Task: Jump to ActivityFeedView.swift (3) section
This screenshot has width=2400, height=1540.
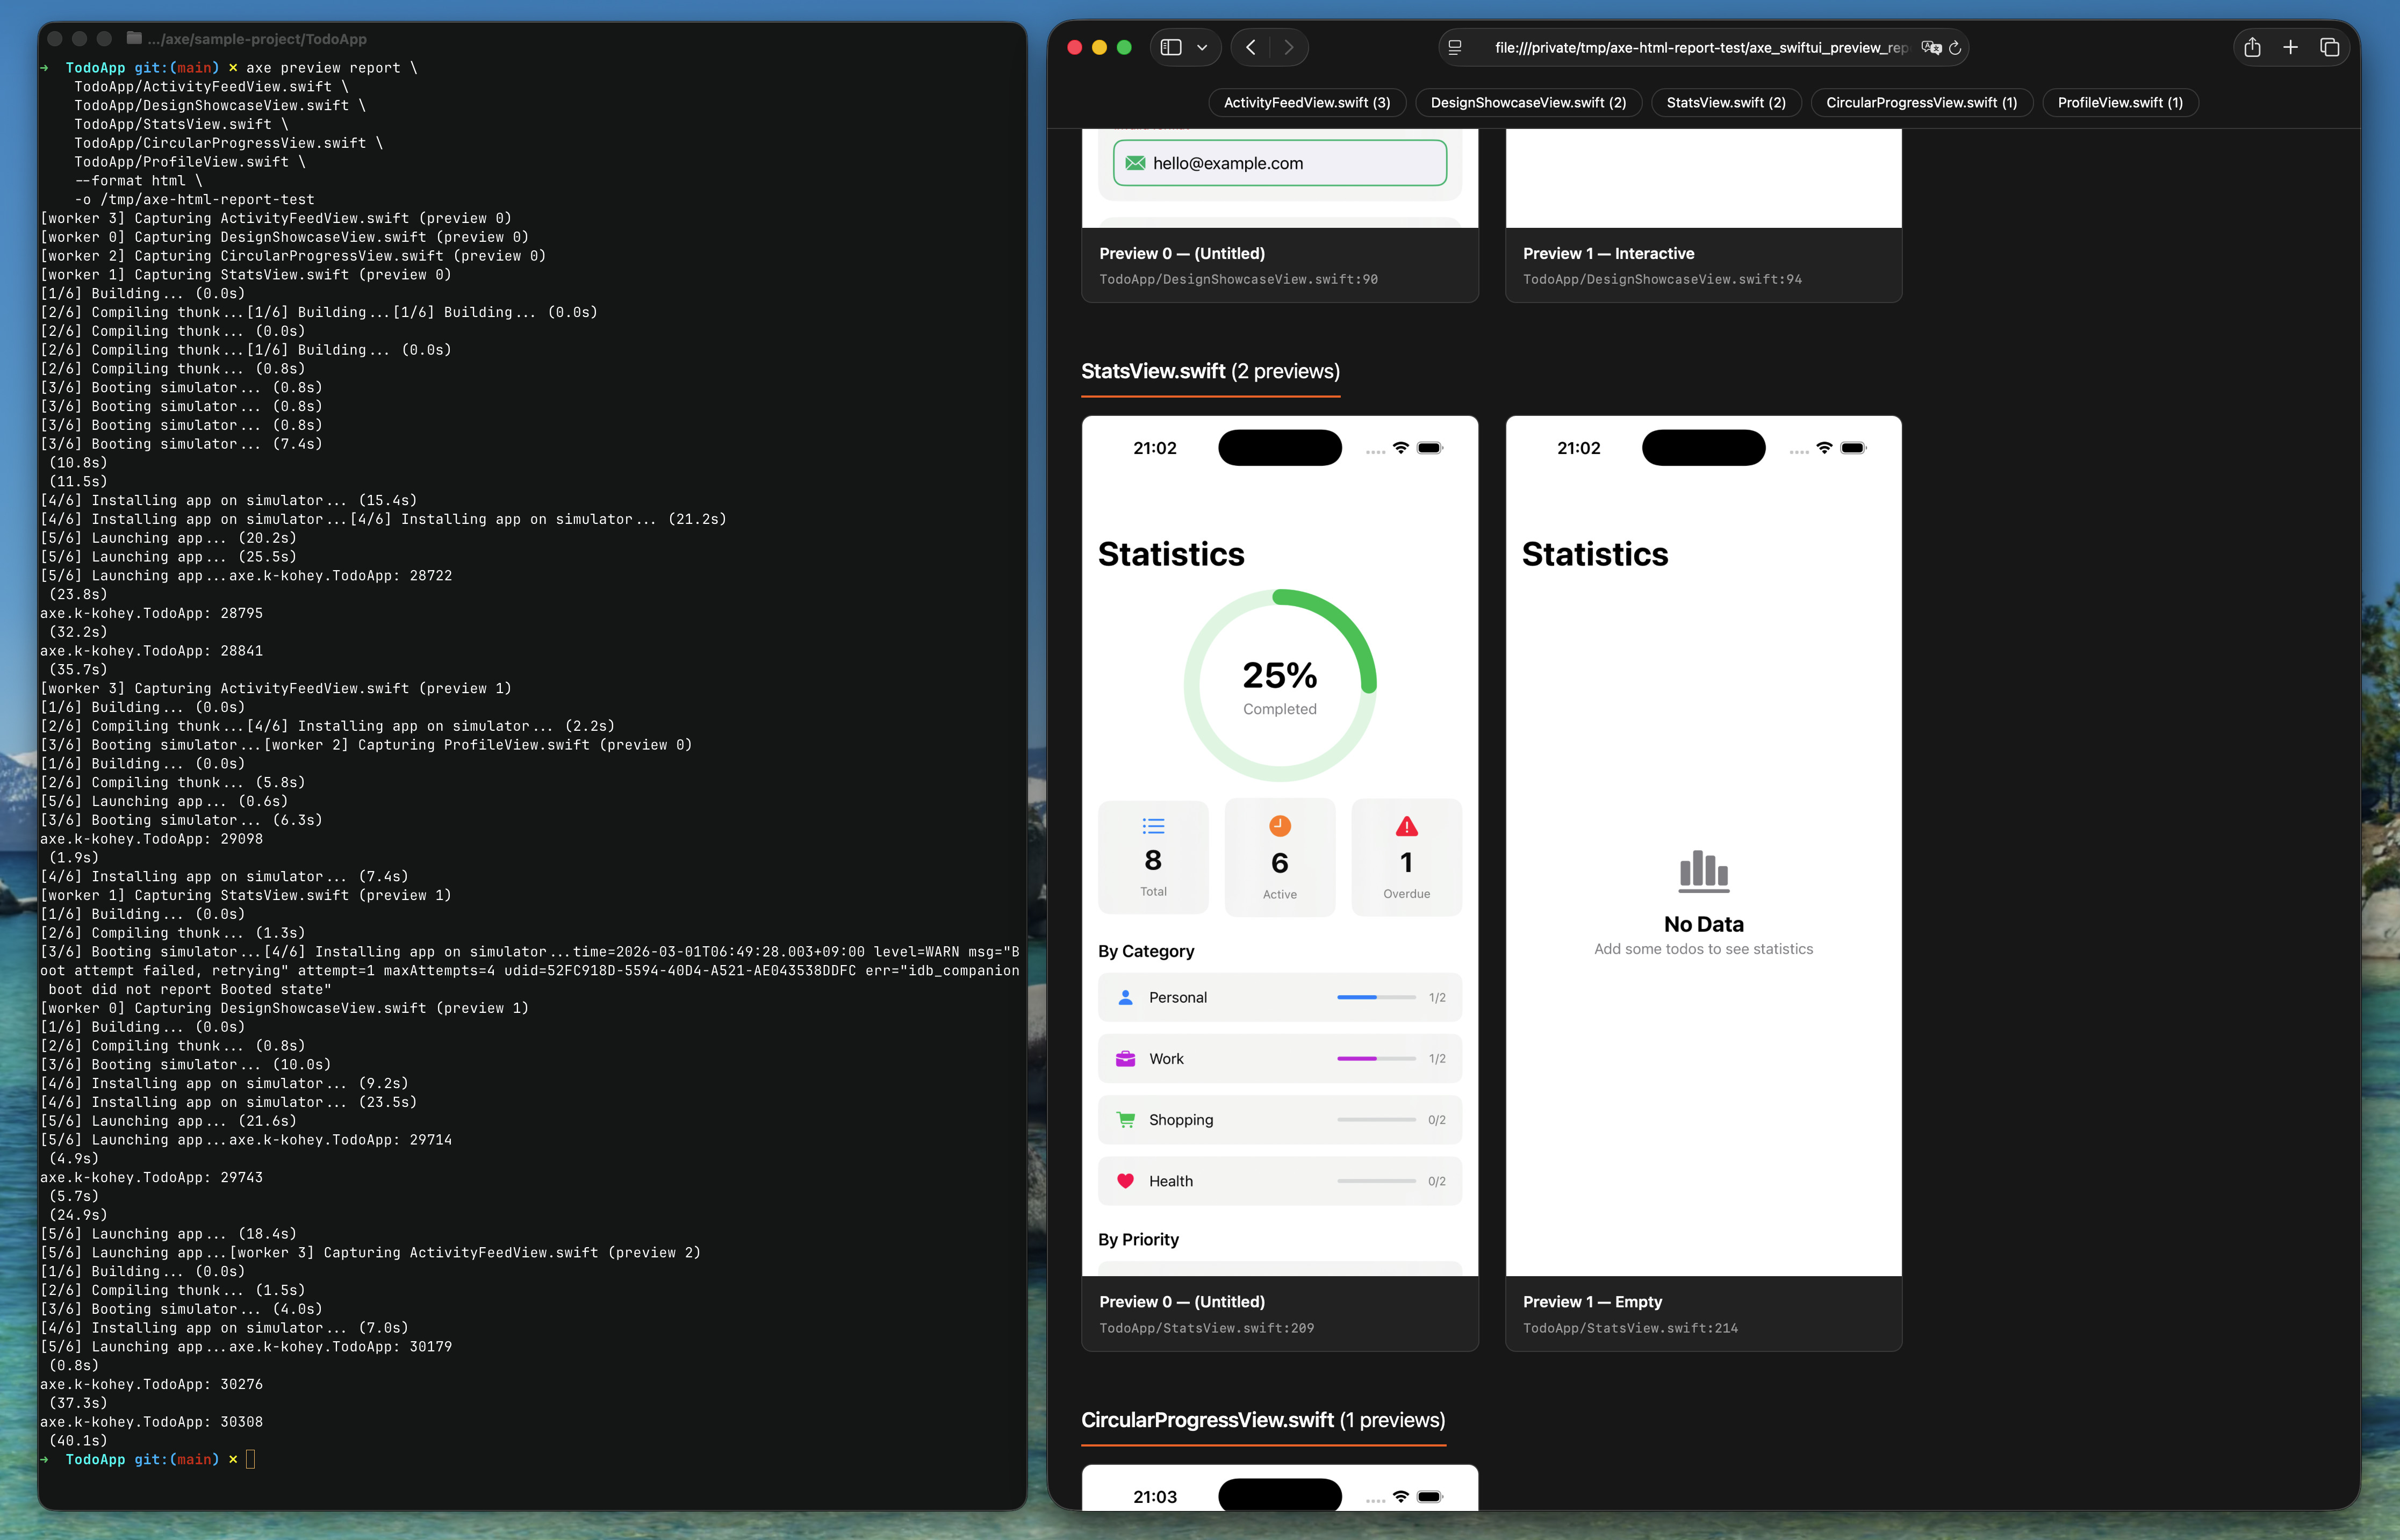Action: (1306, 102)
